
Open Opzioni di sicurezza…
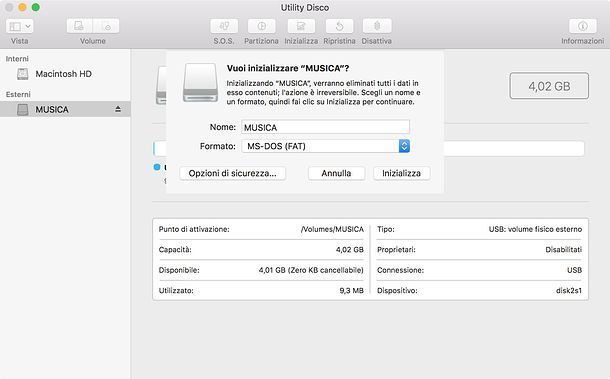233,173
